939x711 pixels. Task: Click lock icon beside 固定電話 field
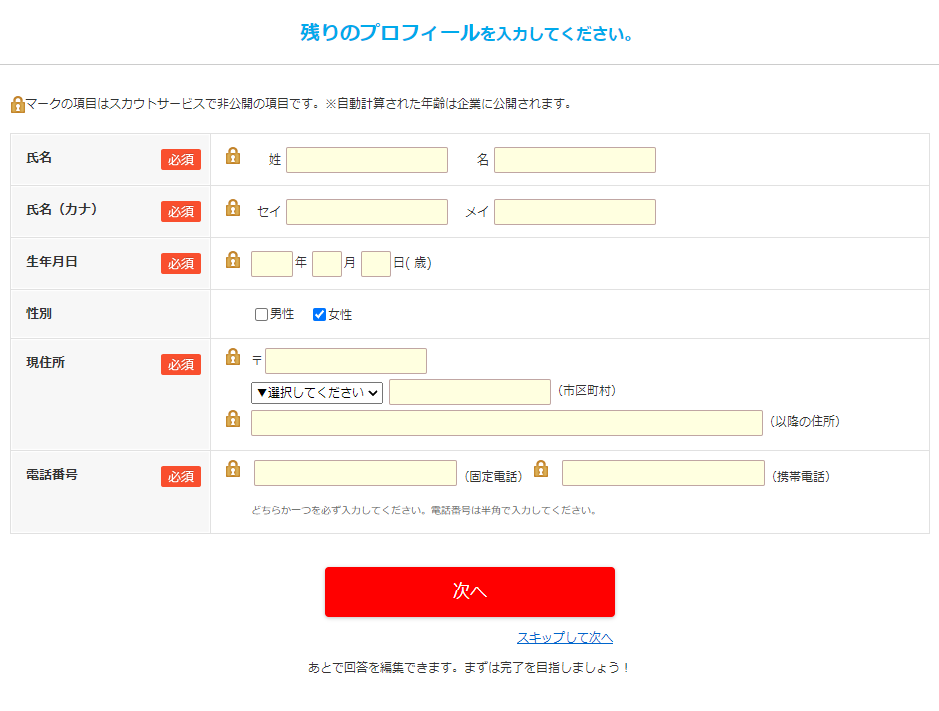[233, 469]
